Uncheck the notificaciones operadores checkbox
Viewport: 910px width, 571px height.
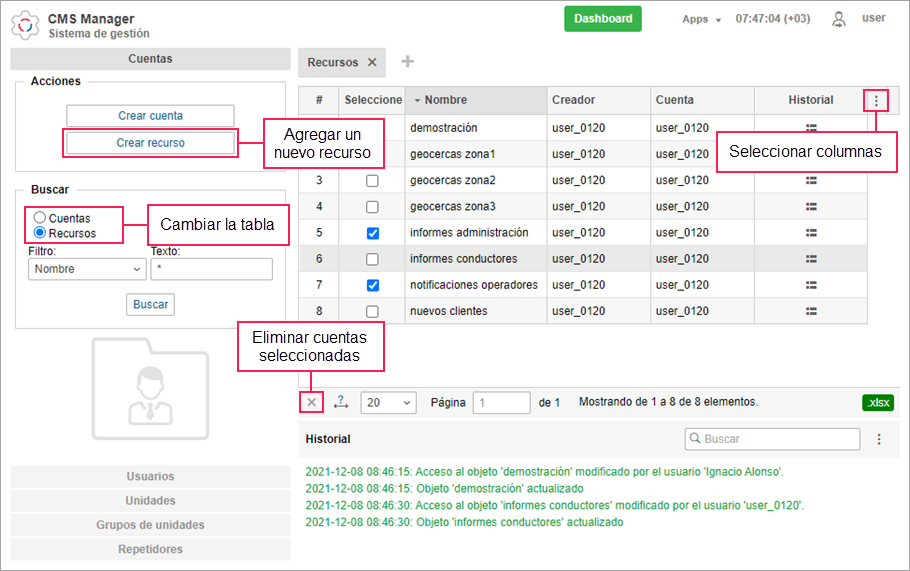pos(373,286)
